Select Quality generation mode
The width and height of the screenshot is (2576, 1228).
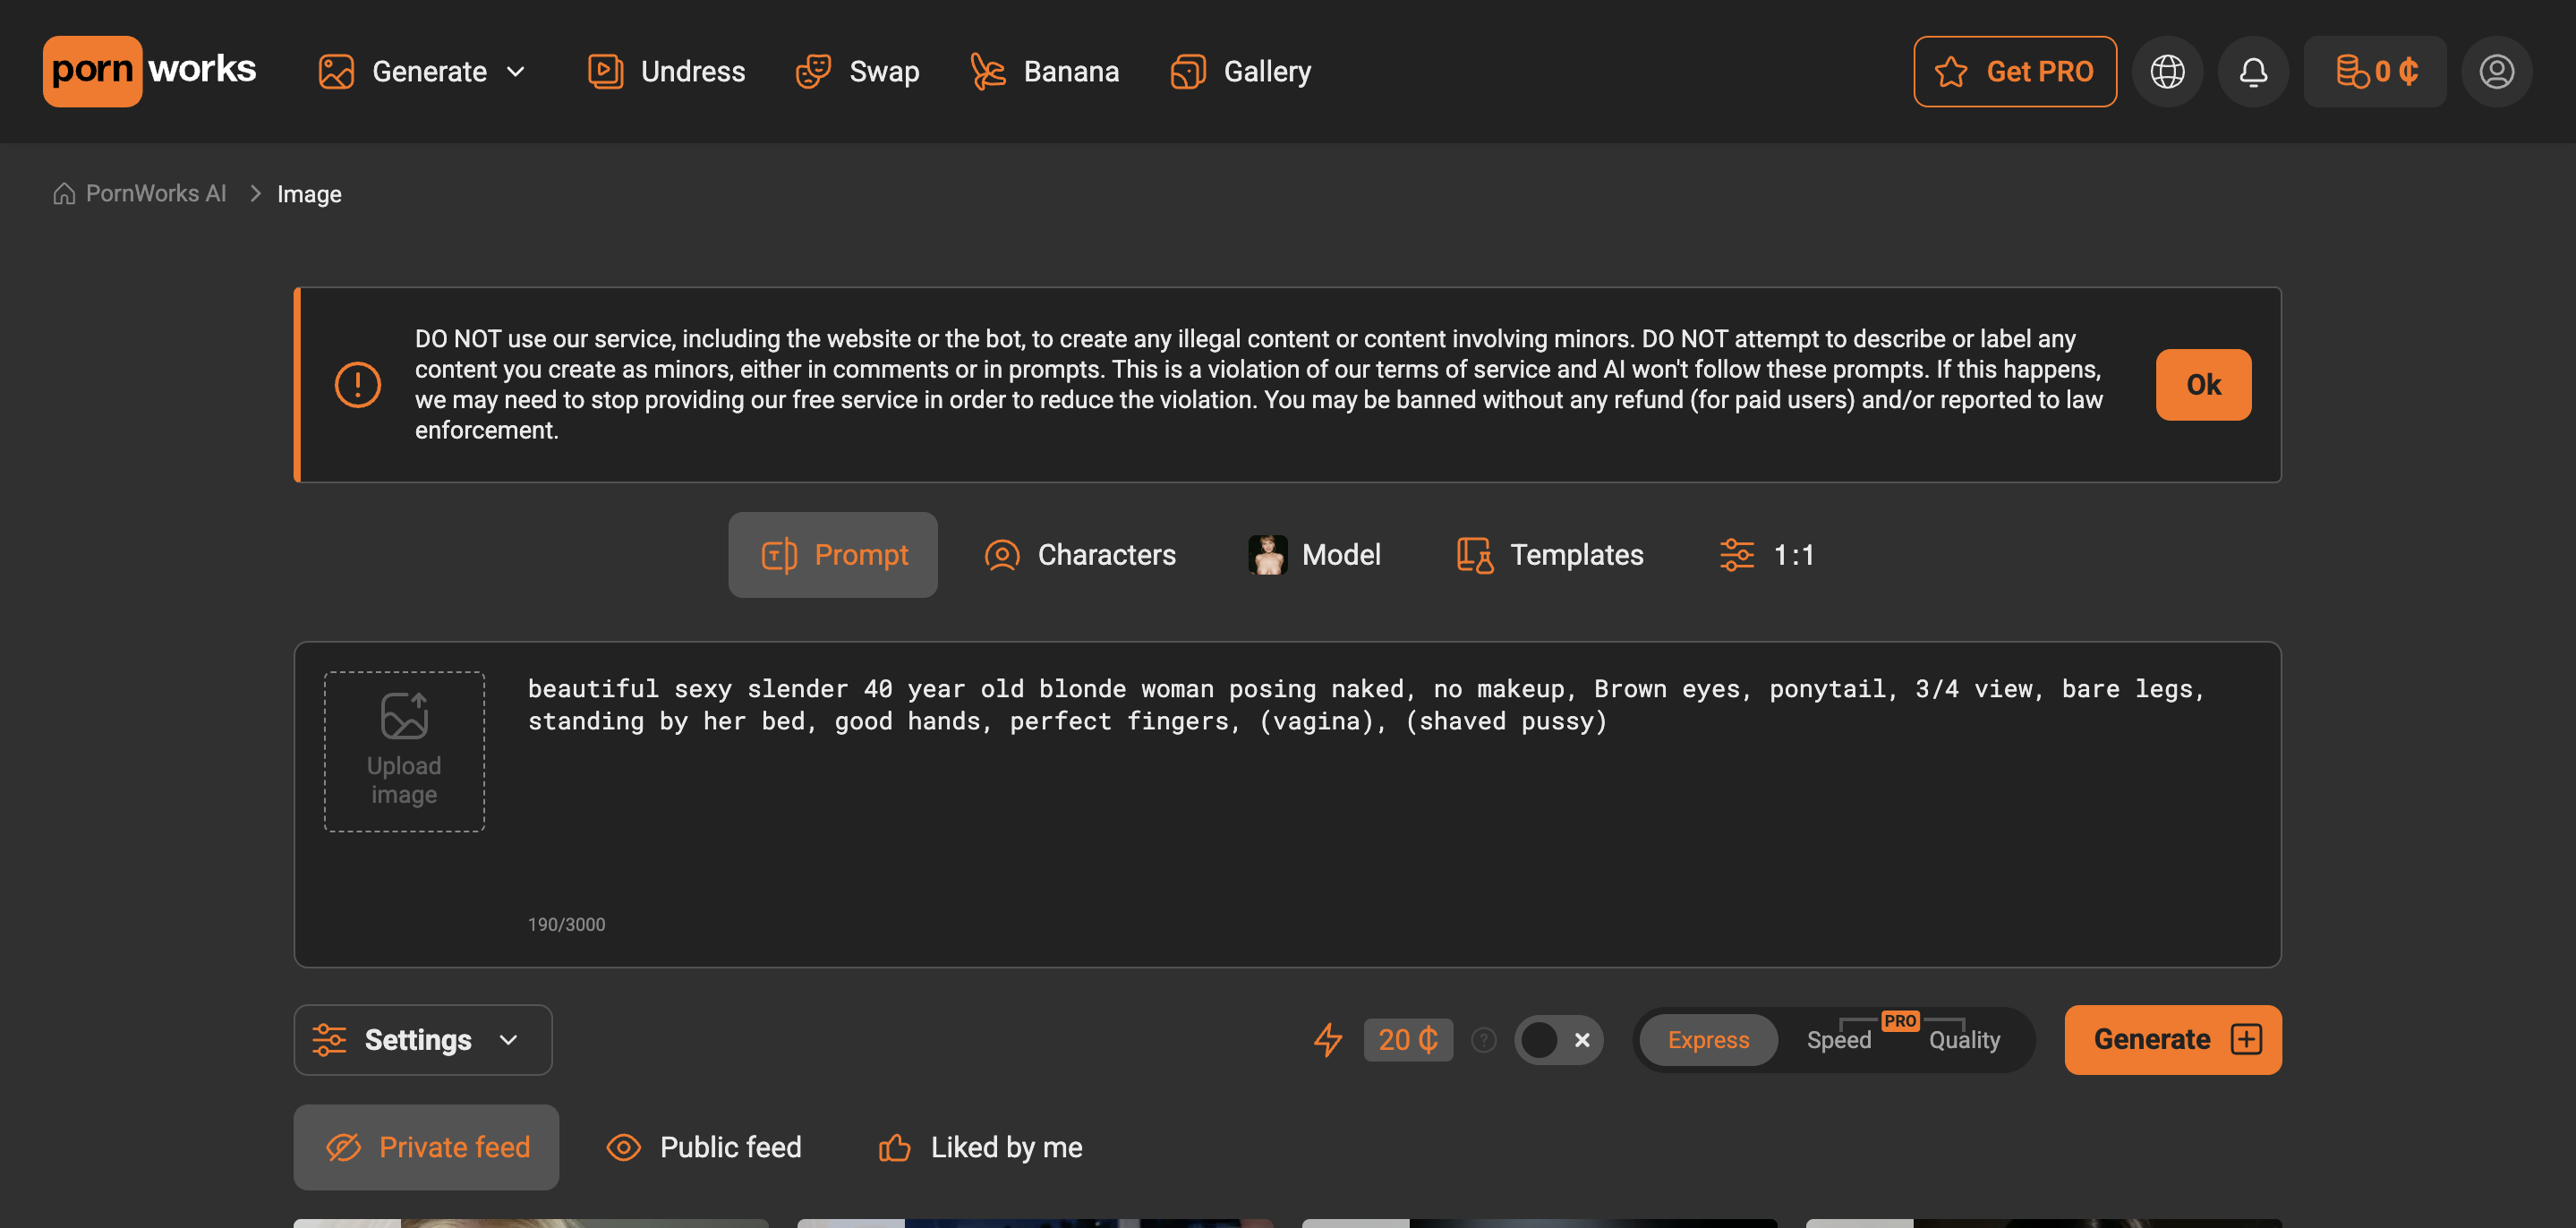pyautogui.click(x=1964, y=1040)
